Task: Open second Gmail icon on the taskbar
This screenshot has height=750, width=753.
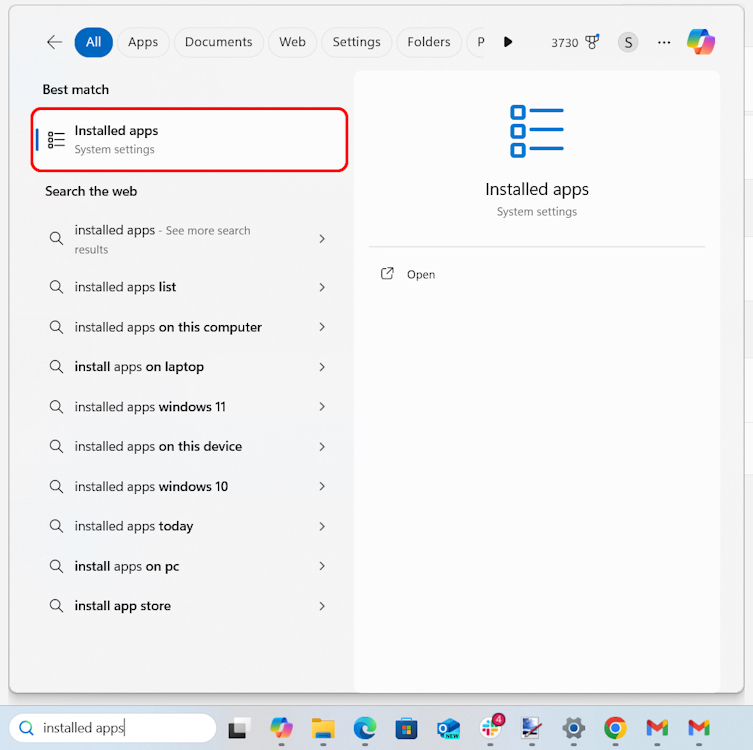Action: (699, 728)
